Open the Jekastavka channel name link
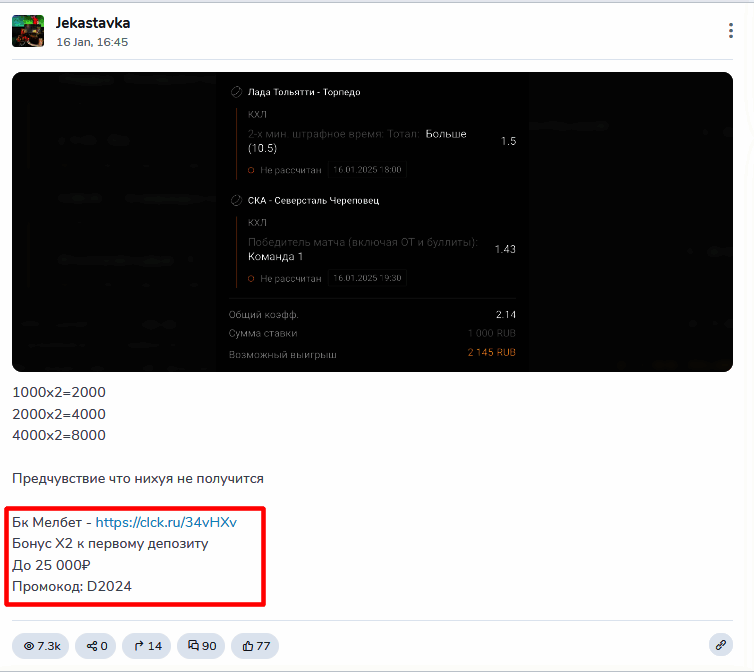This screenshot has width=754, height=672. [x=93, y=23]
